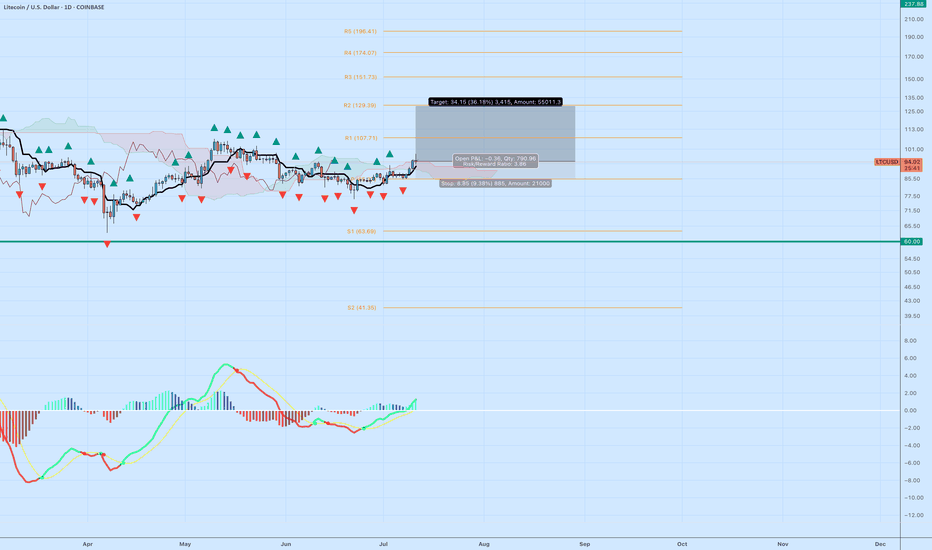Click the Target 34.15 (36.18%) label

point(495,102)
